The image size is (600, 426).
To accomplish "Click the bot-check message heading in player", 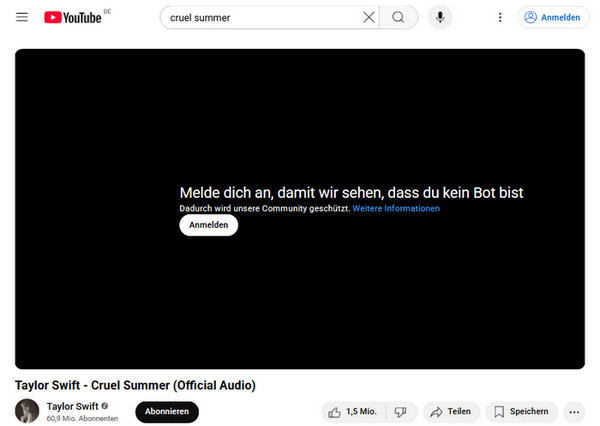I will click(351, 193).
